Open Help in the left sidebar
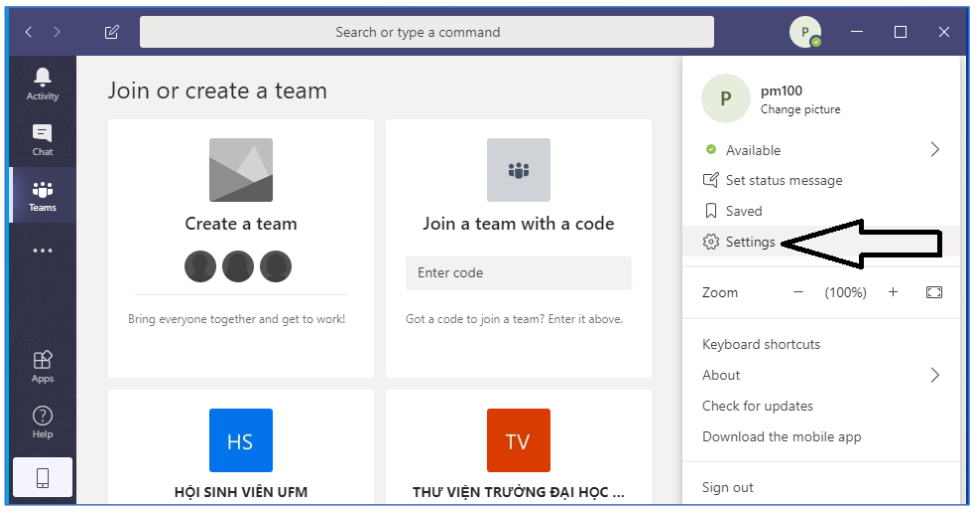 [x=42, y=421]
